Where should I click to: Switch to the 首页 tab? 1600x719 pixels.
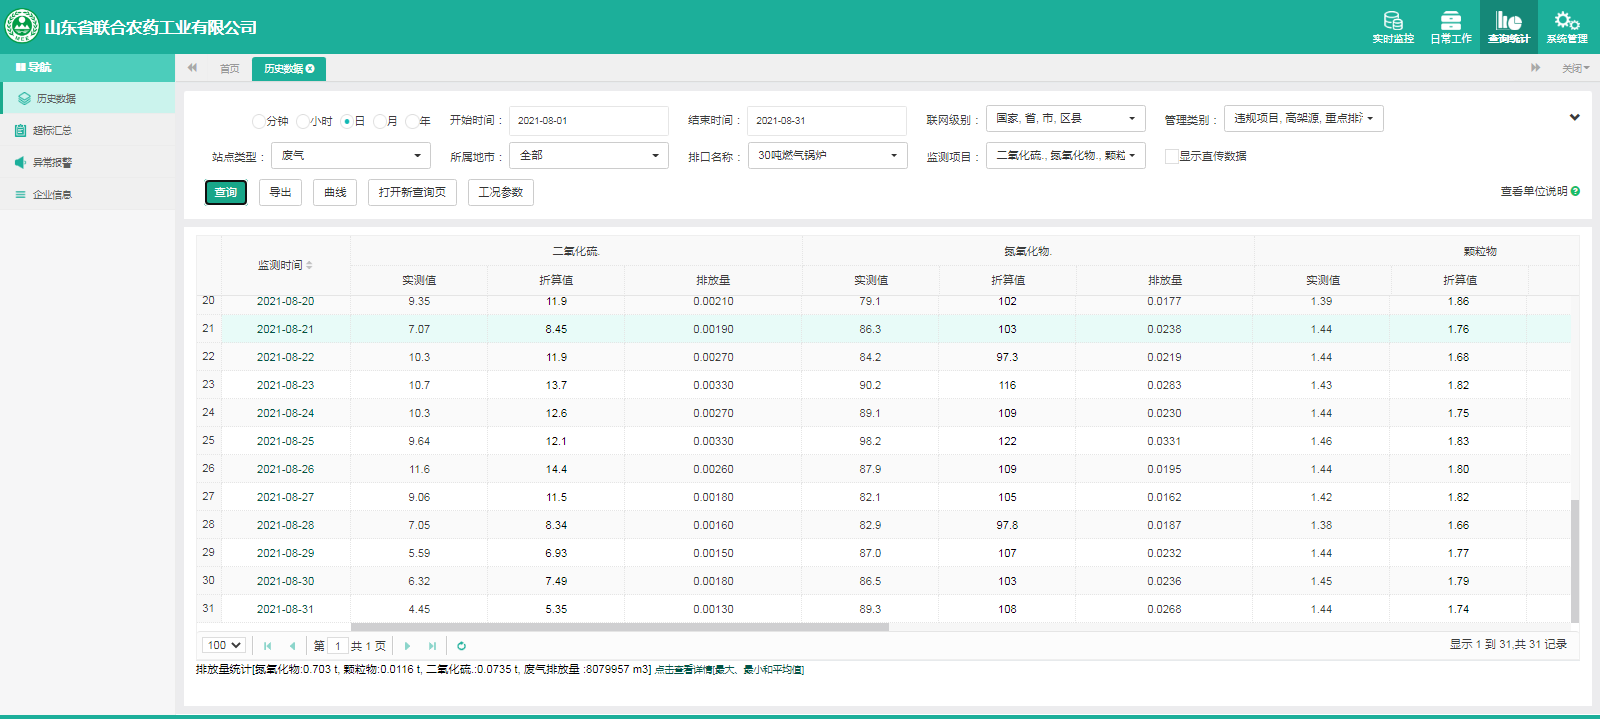point(229,69)
